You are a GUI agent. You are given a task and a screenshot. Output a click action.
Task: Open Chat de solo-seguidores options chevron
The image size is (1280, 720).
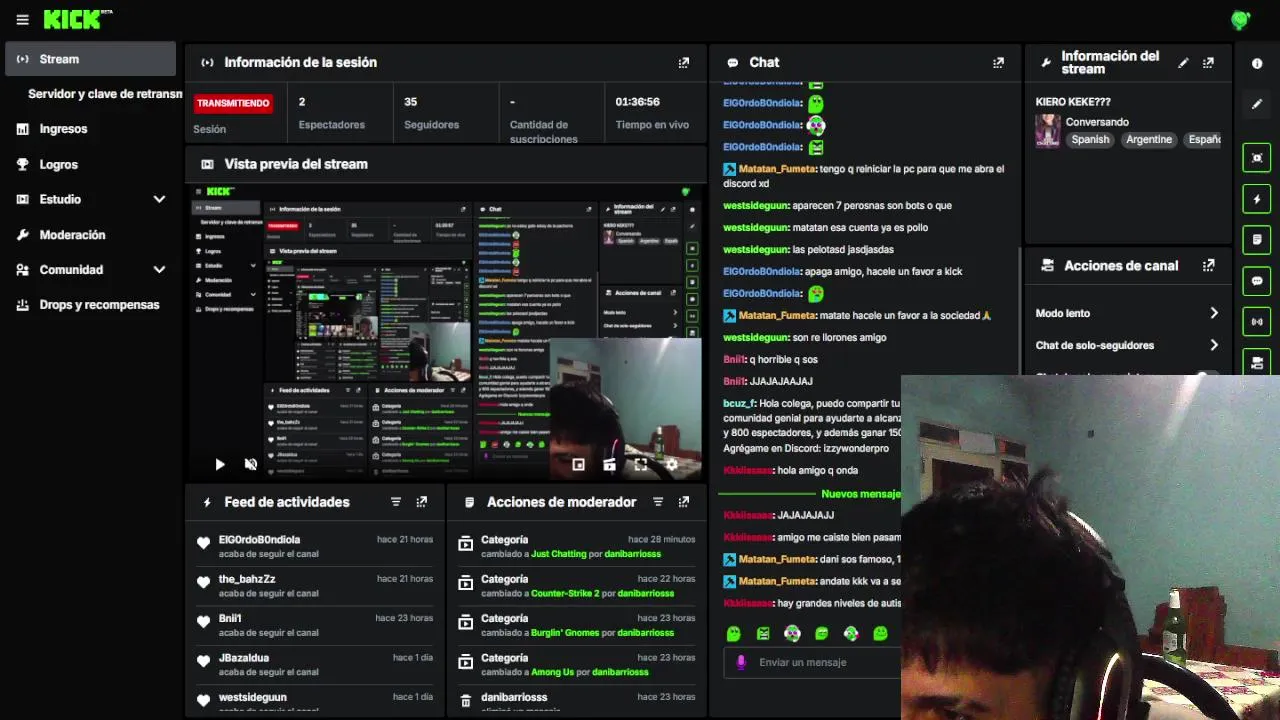click(1214, 345)
